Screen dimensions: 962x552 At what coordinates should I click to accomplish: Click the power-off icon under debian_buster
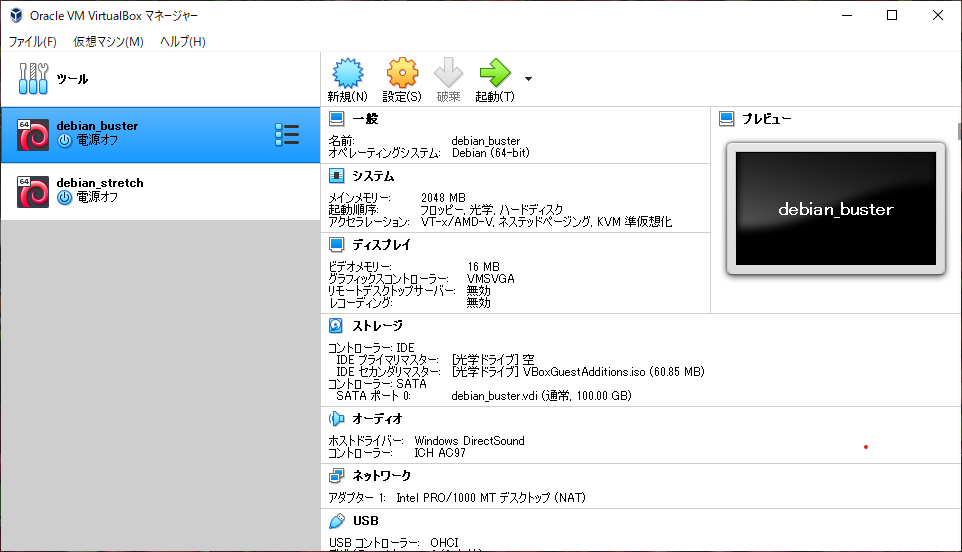click(x=64, y=140)
